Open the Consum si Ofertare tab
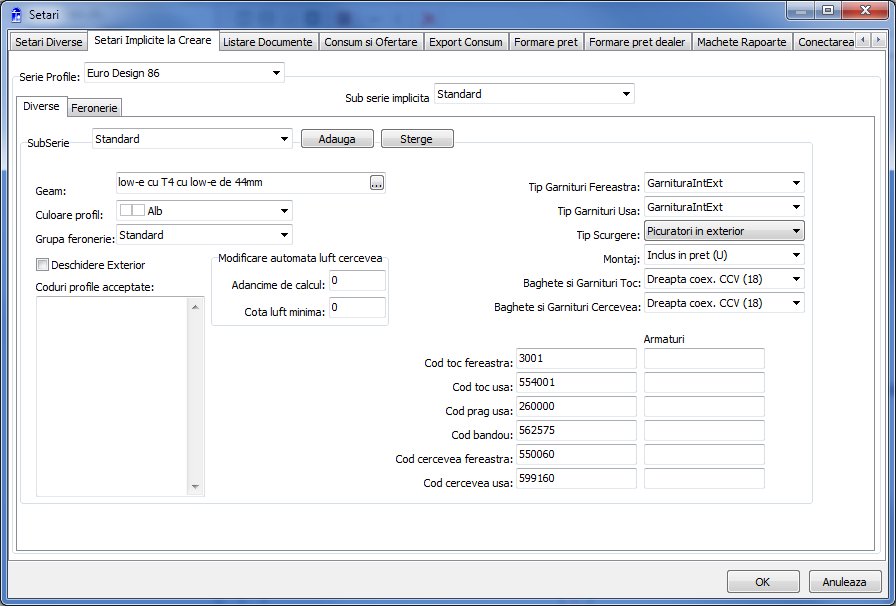Image resolution: width=896 pixels, height=606 pixels. tap(370, 42)
